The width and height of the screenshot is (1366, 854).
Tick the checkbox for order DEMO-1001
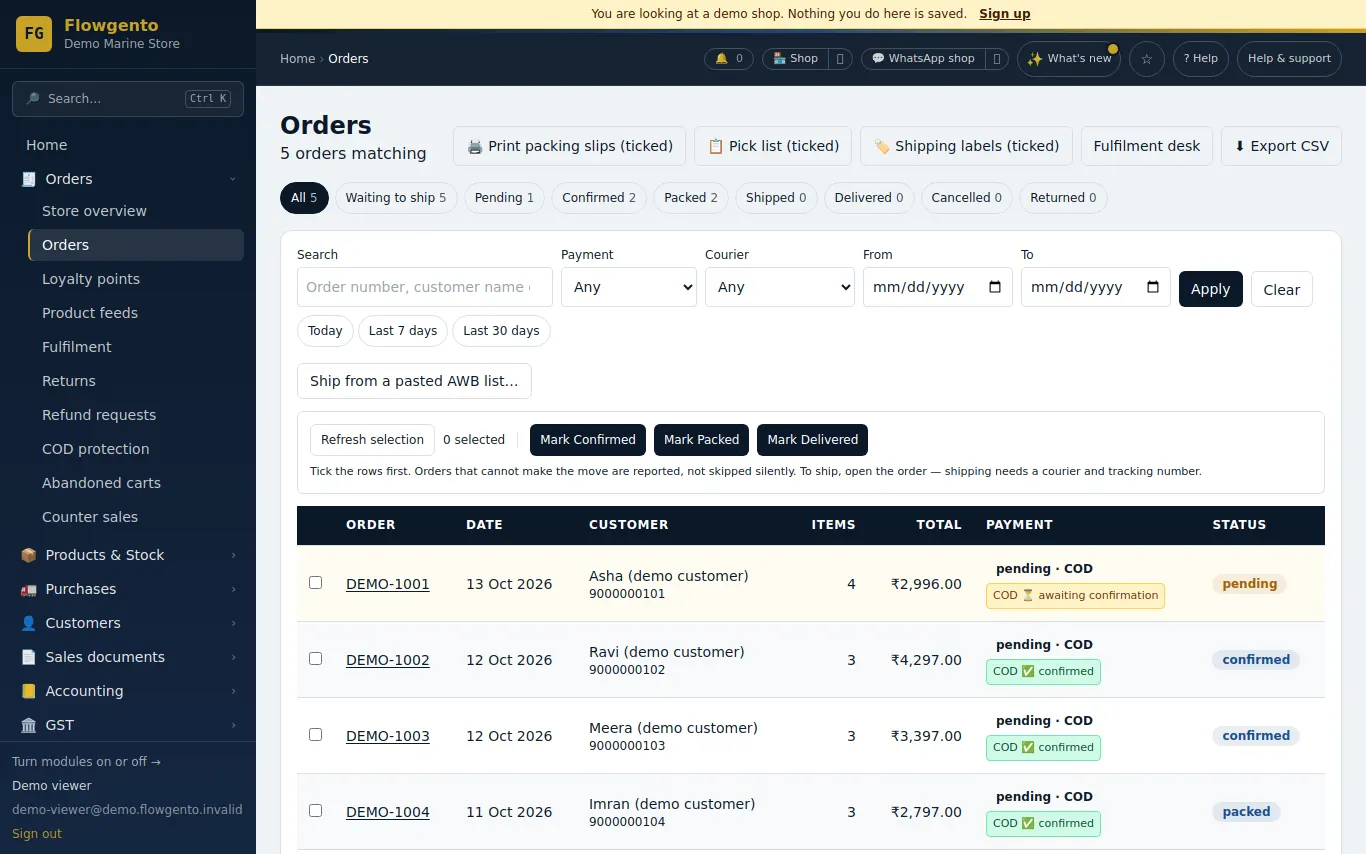316,582
